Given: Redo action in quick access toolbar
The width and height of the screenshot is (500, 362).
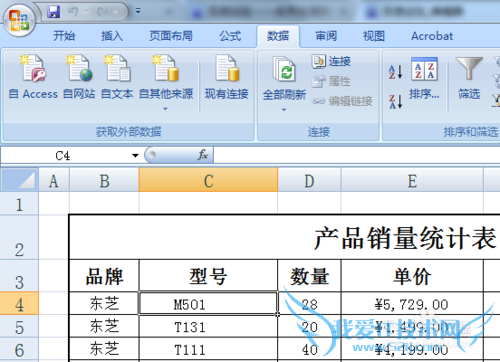Looking at the screenshot, I should tap(102, 12).
